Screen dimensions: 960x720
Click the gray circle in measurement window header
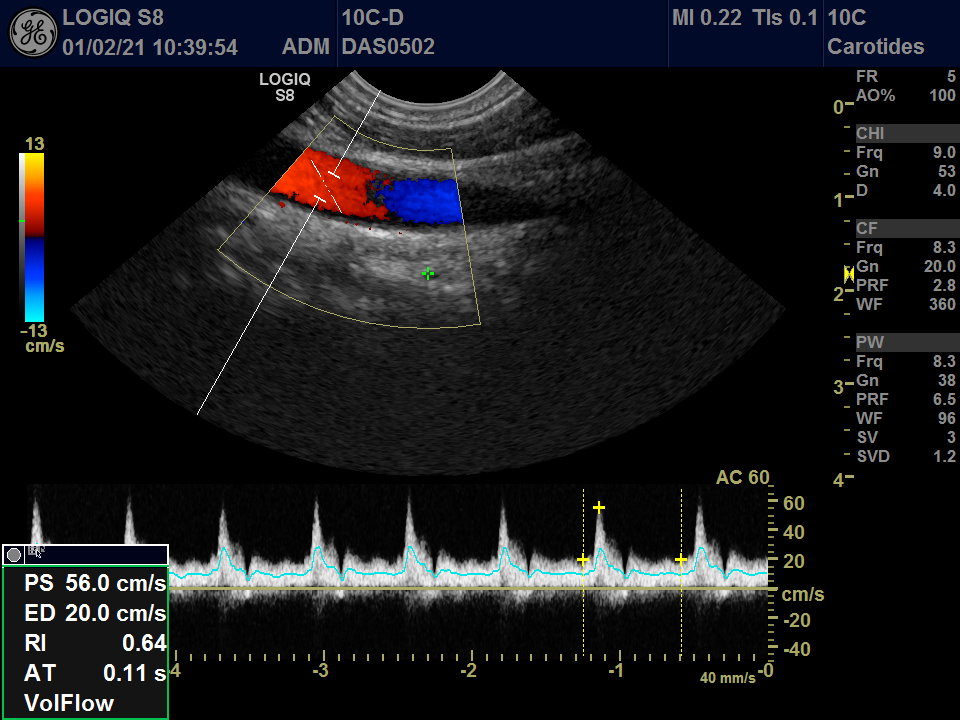coord(13,554)
